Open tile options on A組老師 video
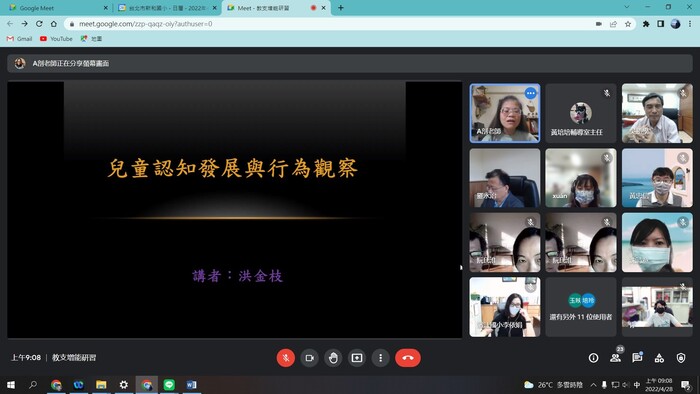 530,93
